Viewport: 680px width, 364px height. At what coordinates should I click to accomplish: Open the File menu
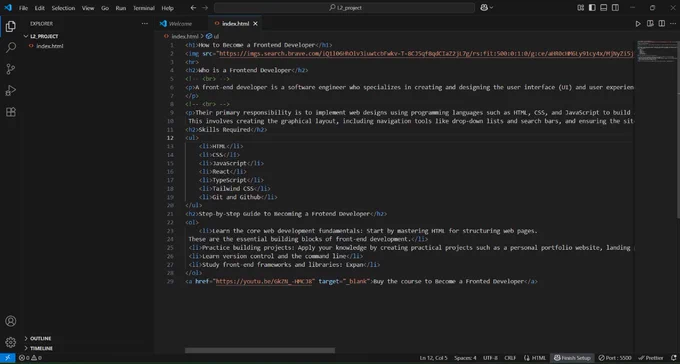[x=23, y=8]
